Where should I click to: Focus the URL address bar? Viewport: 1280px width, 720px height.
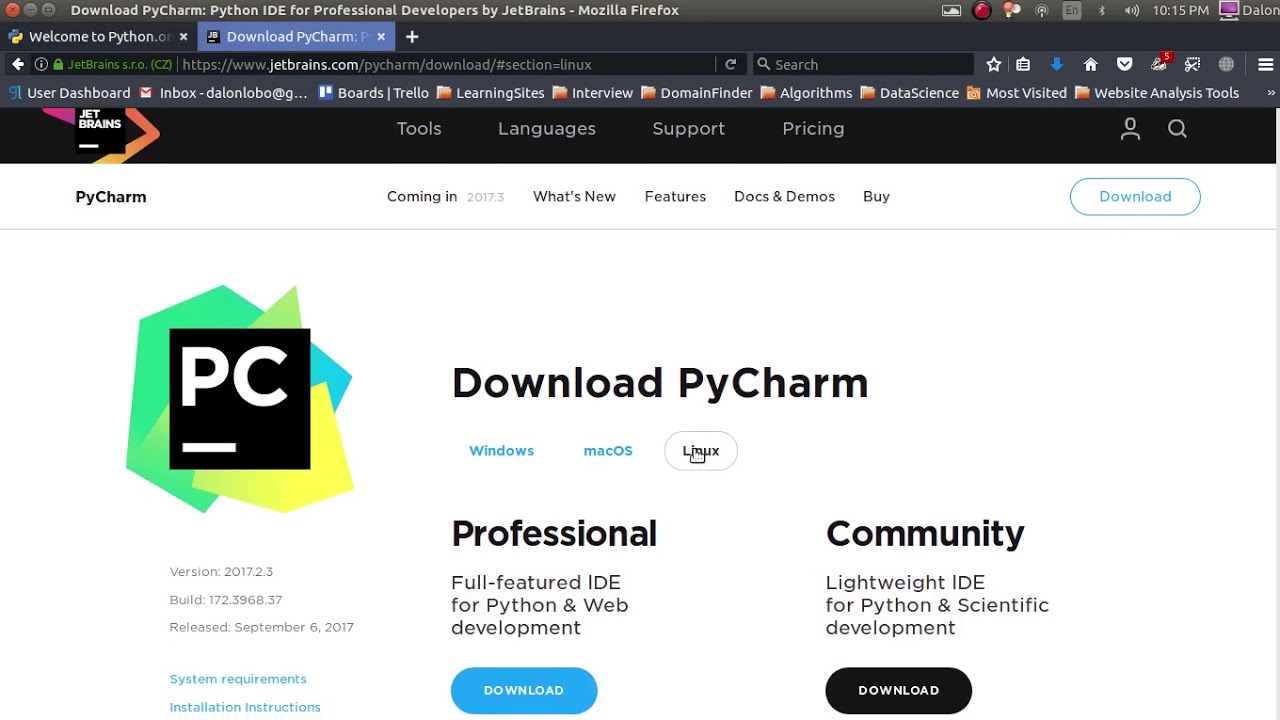(x=445, y=64)
